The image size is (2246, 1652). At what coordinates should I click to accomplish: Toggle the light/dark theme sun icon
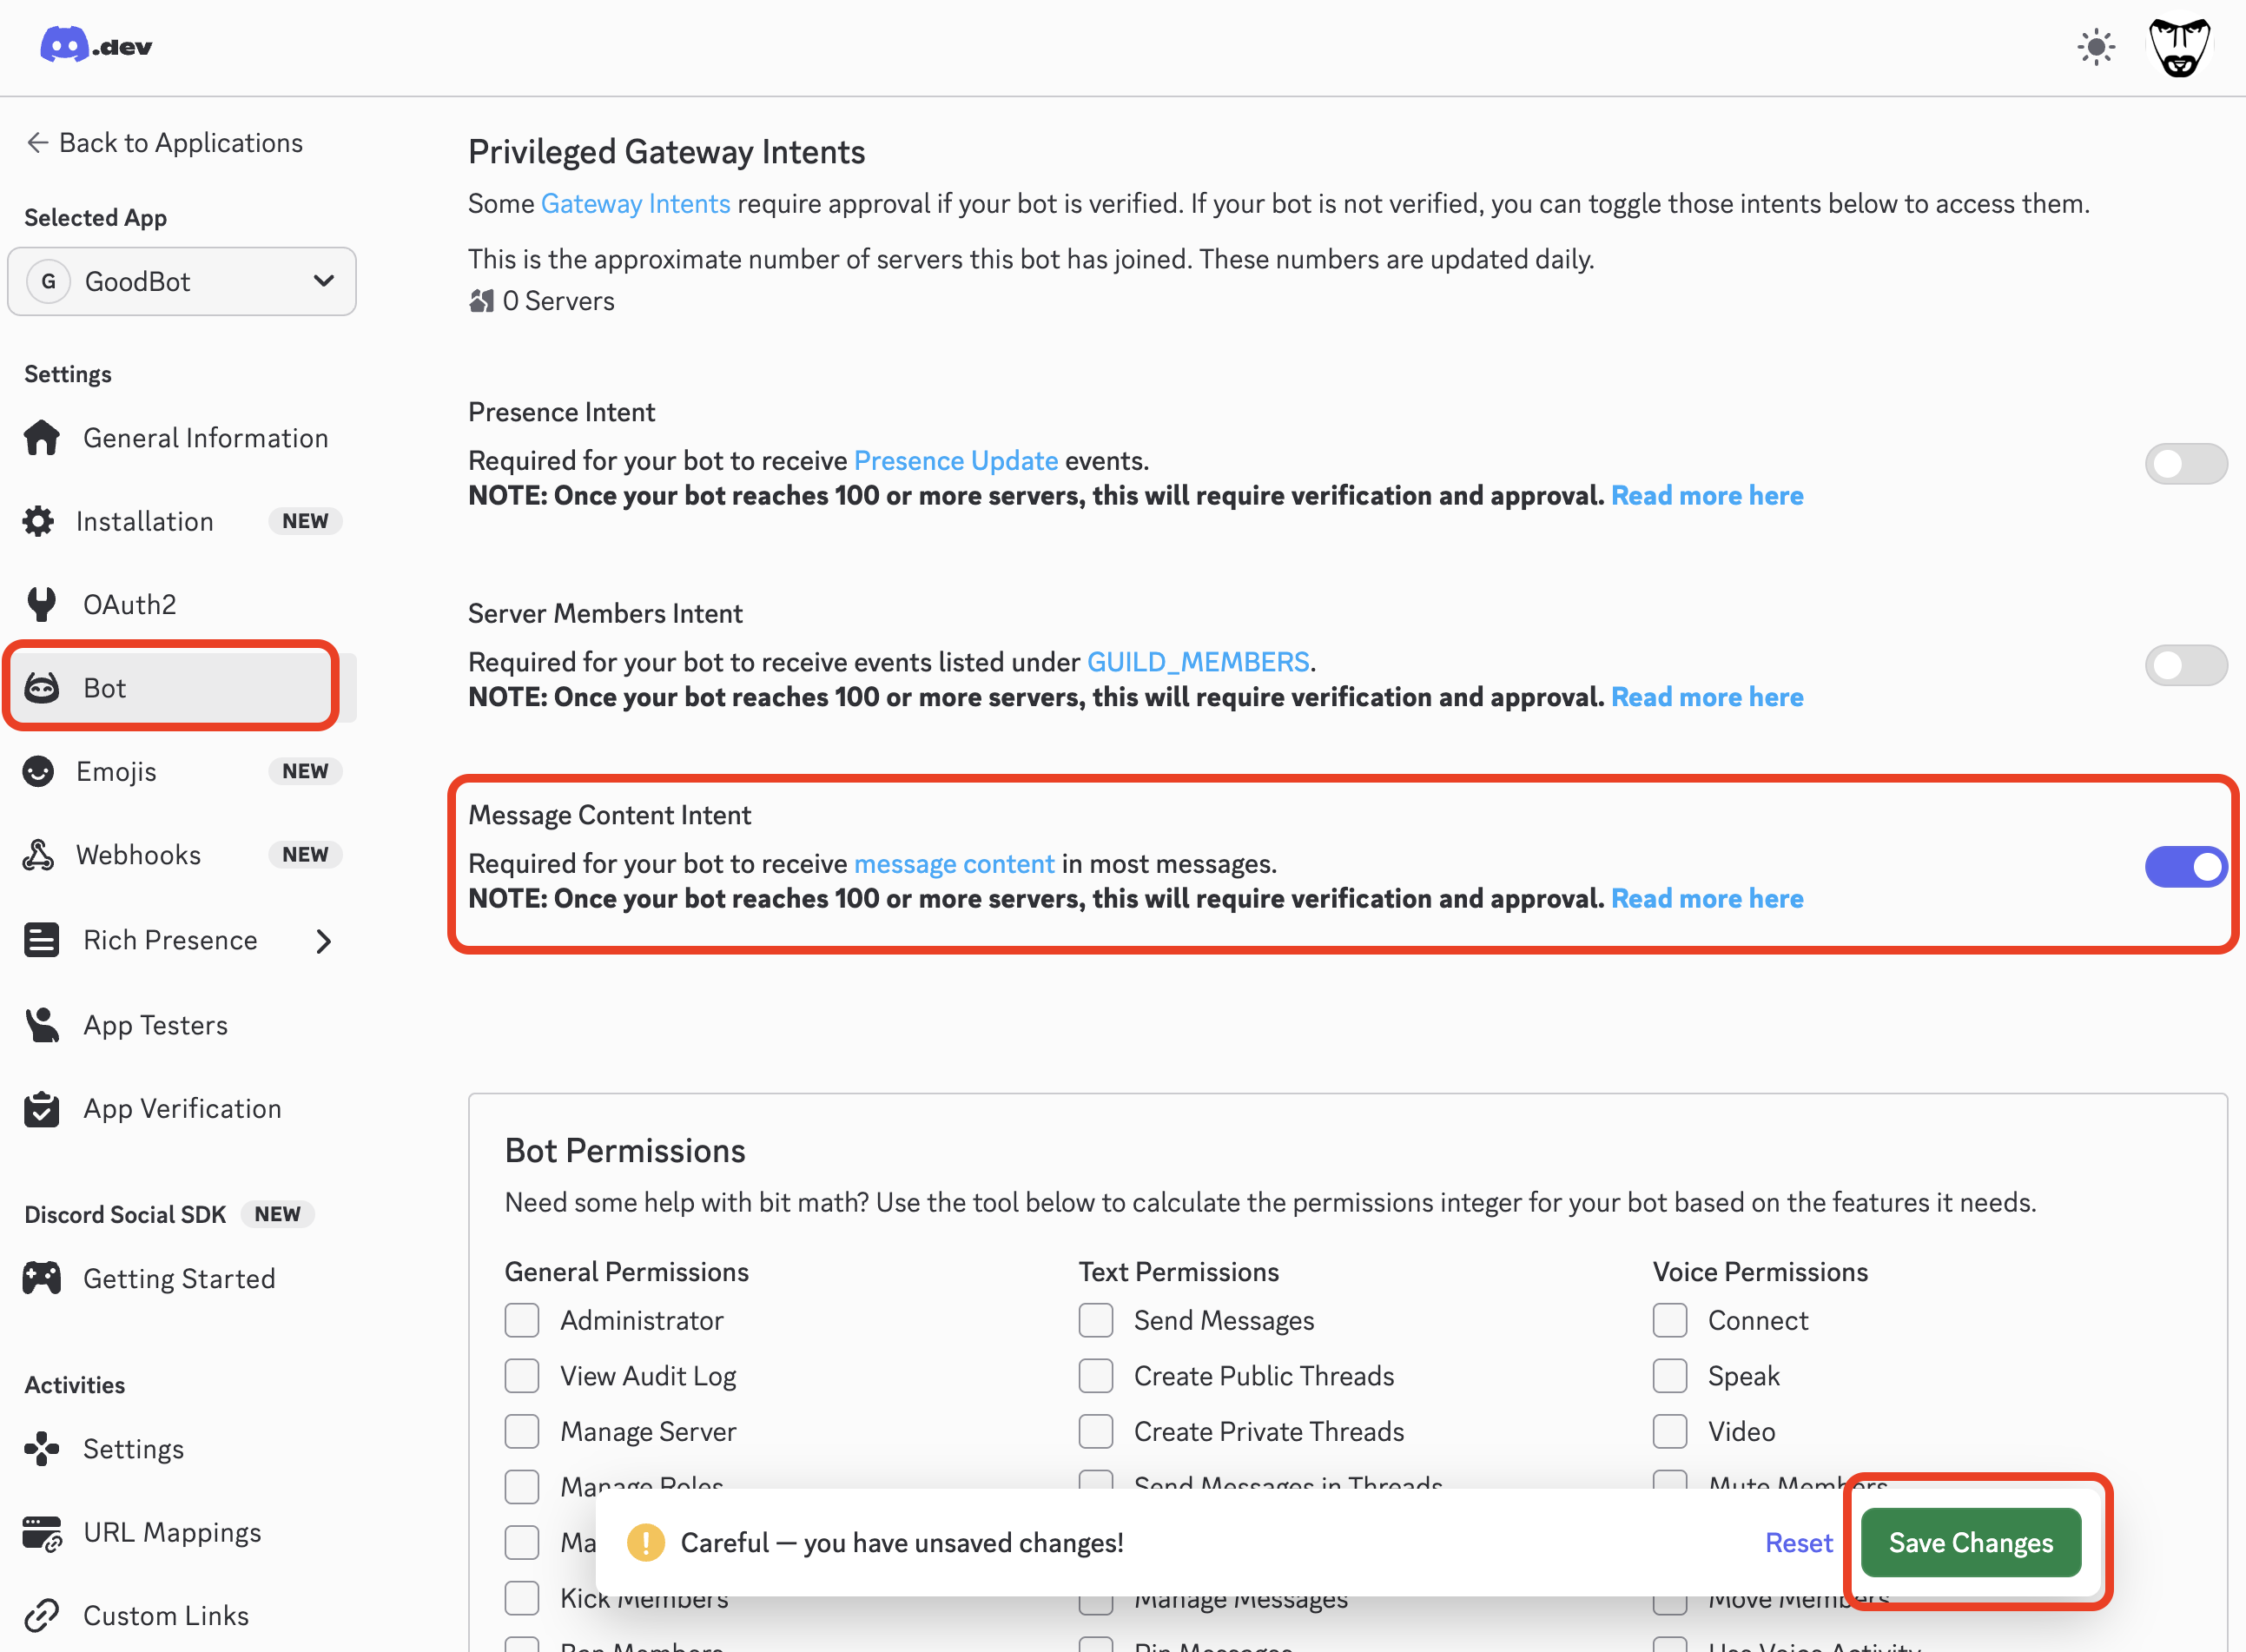click(2096, 46)
